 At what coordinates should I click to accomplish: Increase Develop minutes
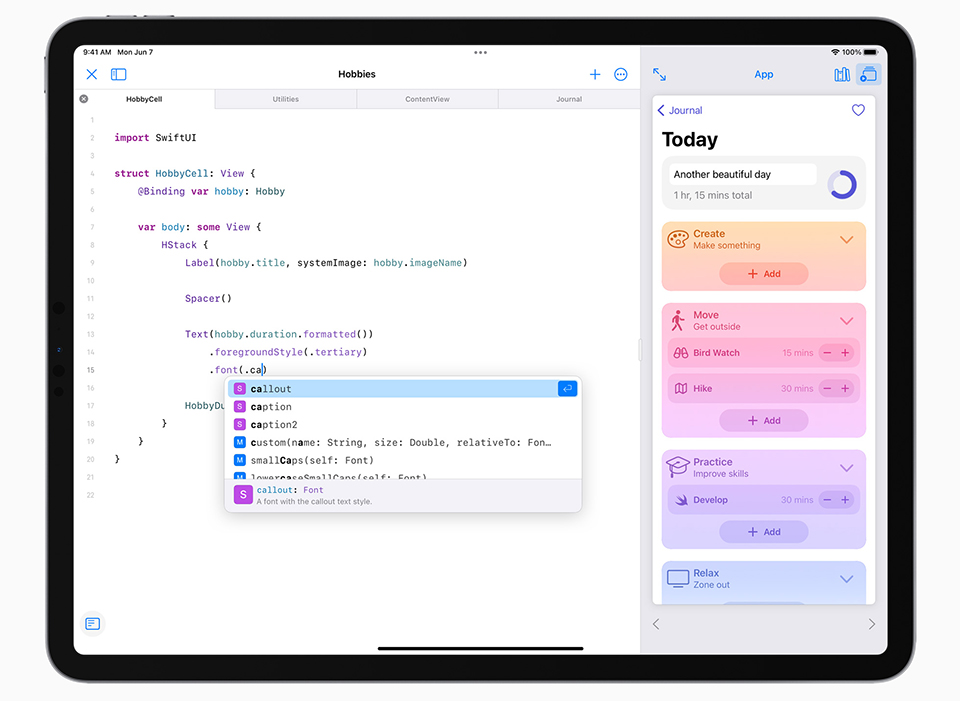pyautogui.click(x=846, y=500)
